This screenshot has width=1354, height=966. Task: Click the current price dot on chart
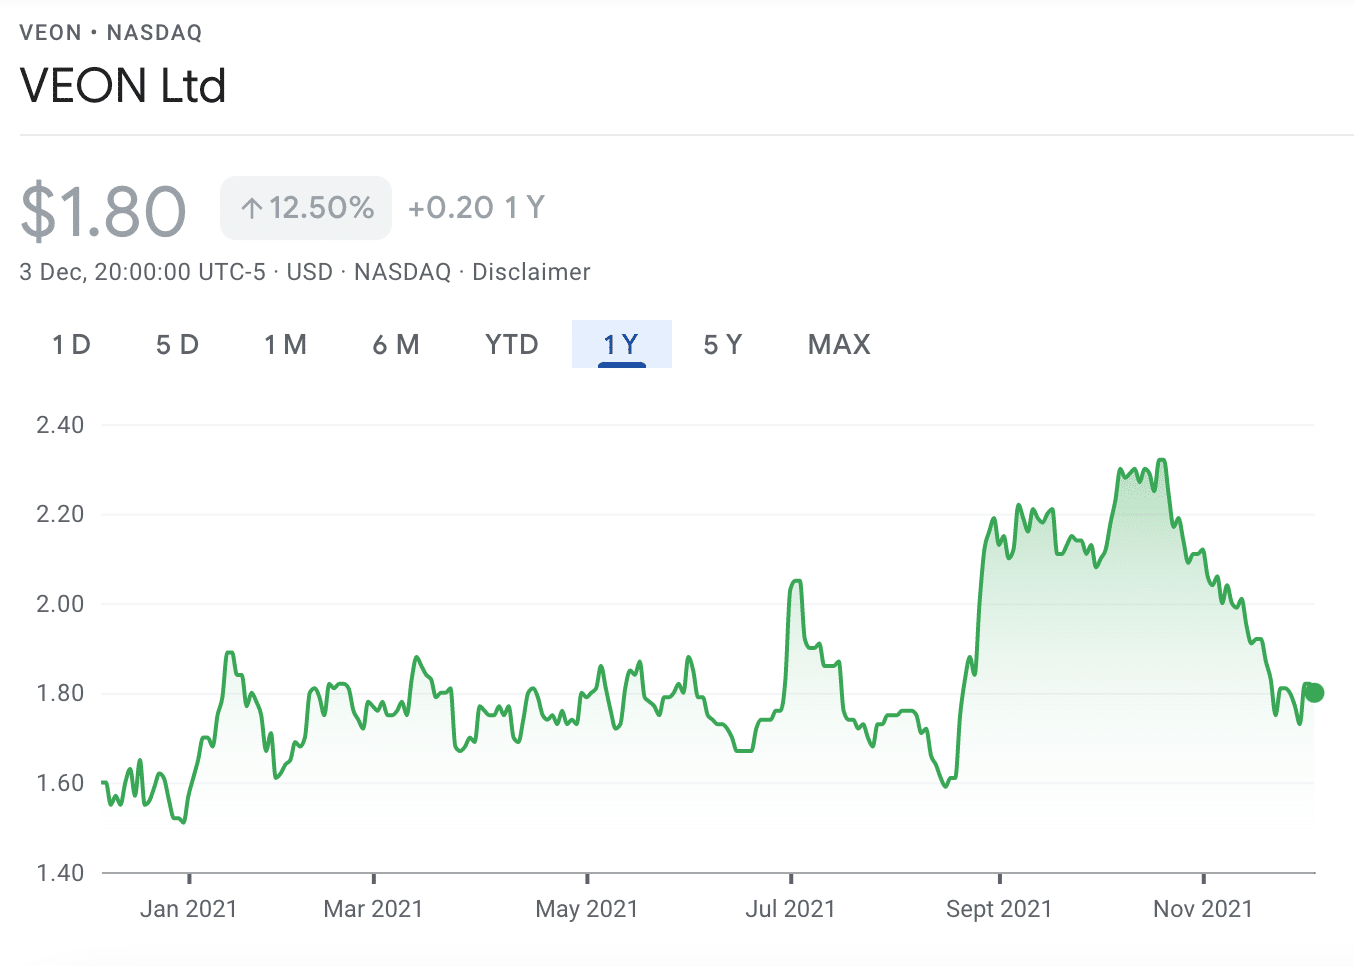1314,692
